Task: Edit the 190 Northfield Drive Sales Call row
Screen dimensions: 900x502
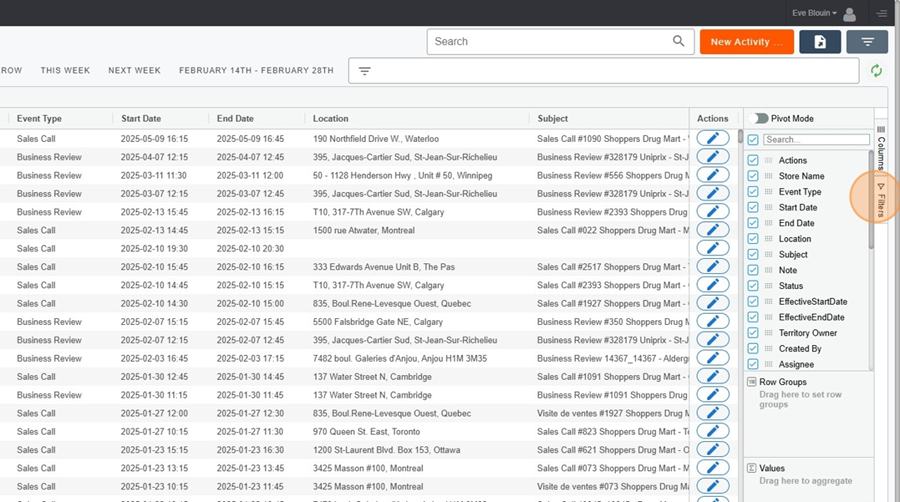Action: [713, 138]
